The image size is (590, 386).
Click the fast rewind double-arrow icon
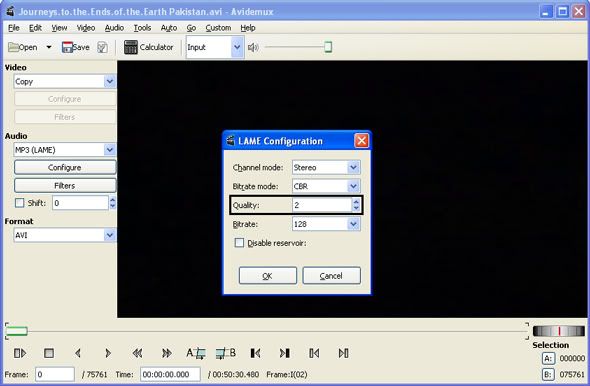click(137, 353)
